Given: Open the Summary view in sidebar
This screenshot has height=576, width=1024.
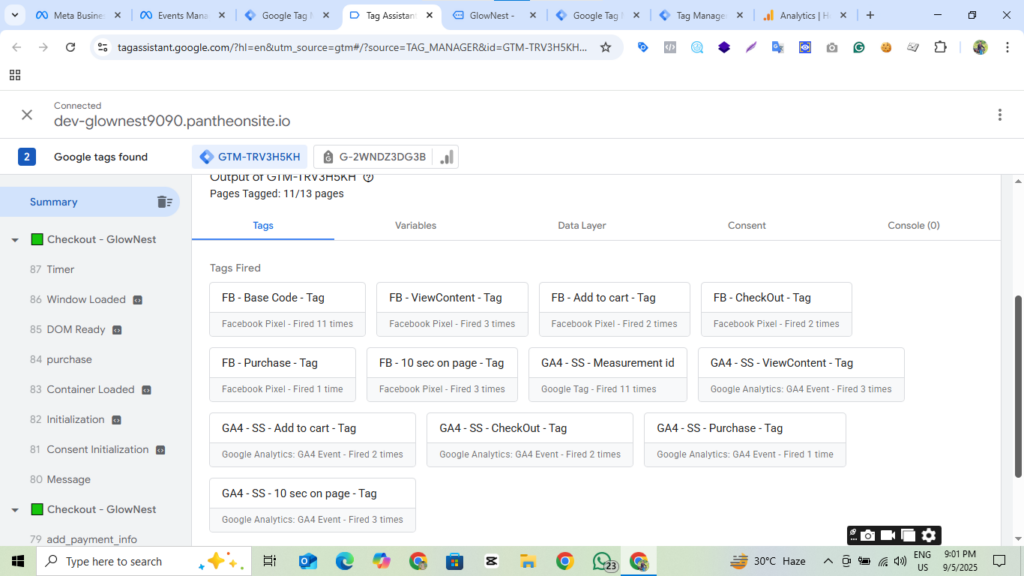Looking at the screenshot, I should click(54, 202).
